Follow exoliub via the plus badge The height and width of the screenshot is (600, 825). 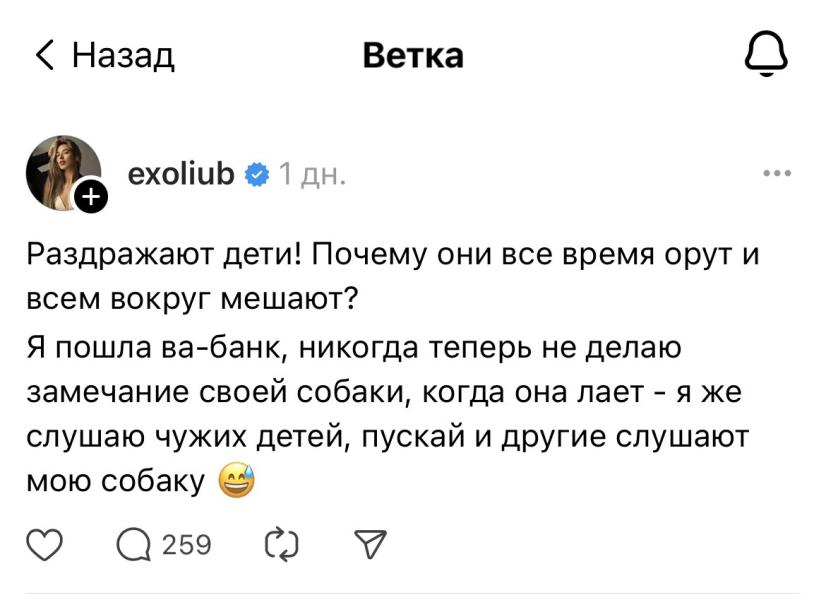tap(90, 198)
